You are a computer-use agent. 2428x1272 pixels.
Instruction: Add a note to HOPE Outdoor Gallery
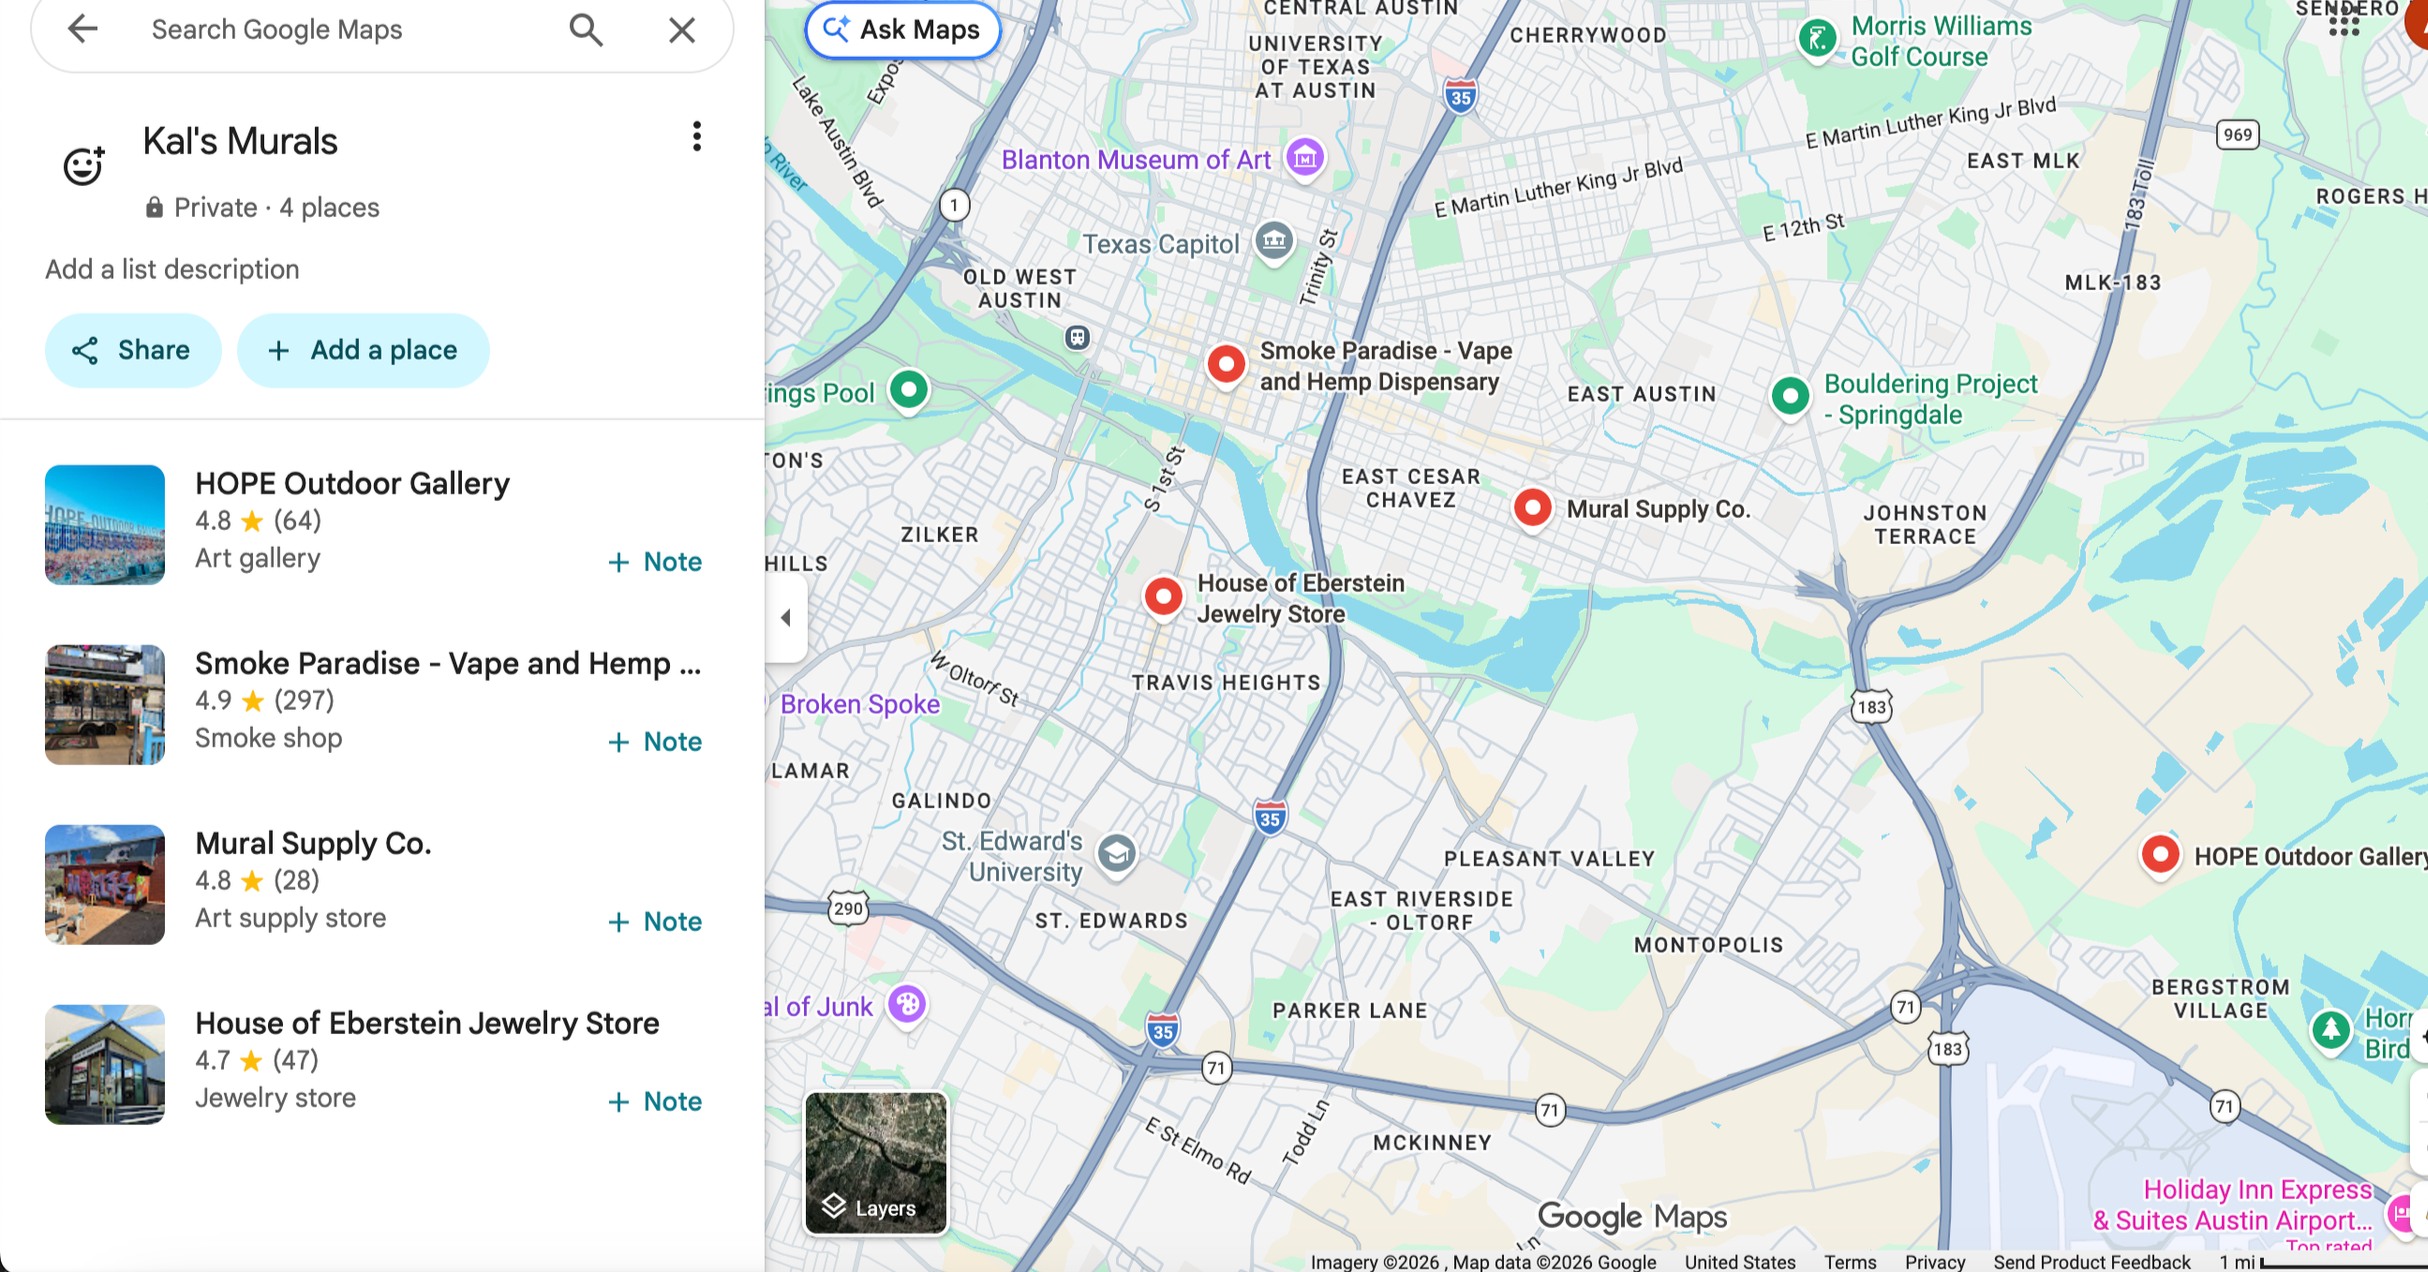pos(655,562)
